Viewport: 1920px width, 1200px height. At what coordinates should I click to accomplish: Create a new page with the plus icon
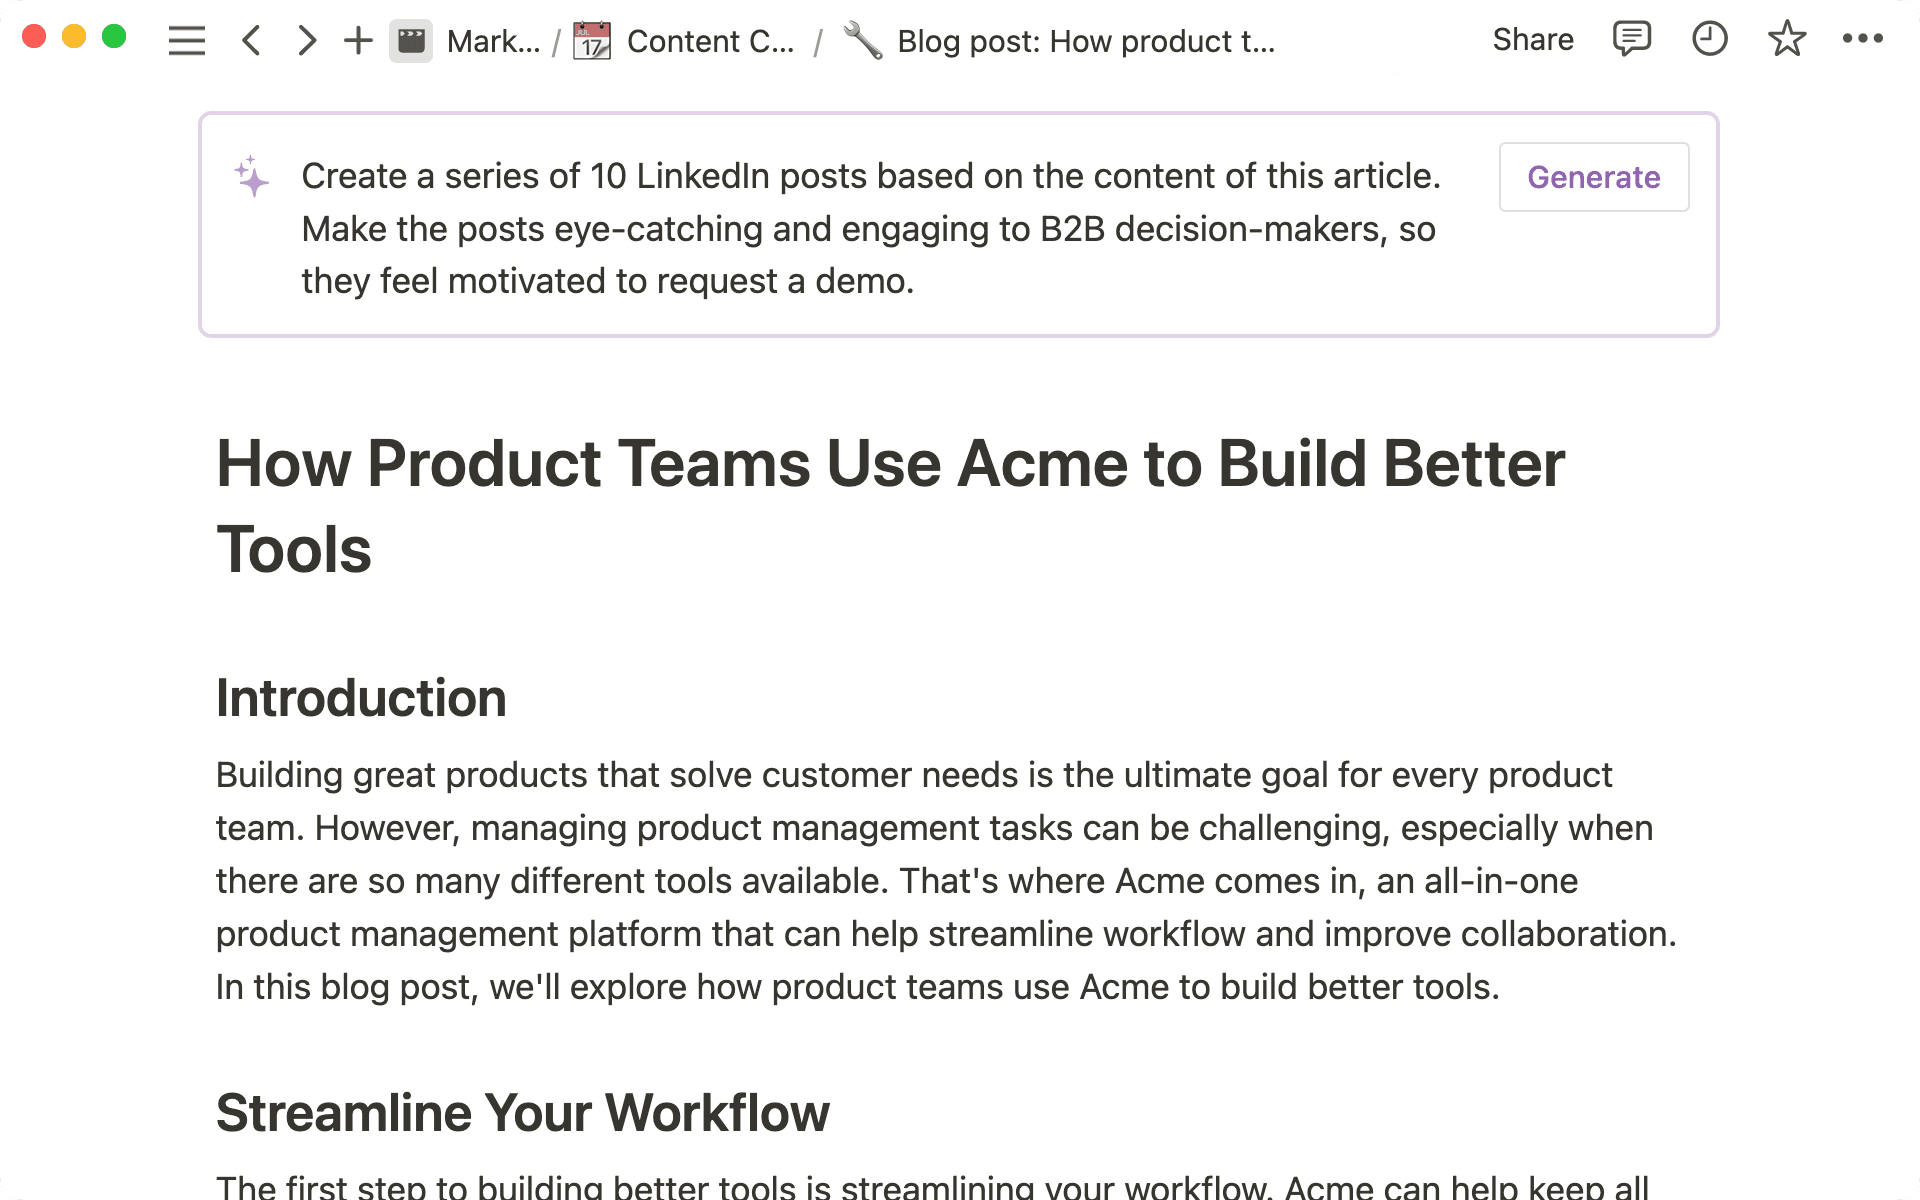pos(356,41)
